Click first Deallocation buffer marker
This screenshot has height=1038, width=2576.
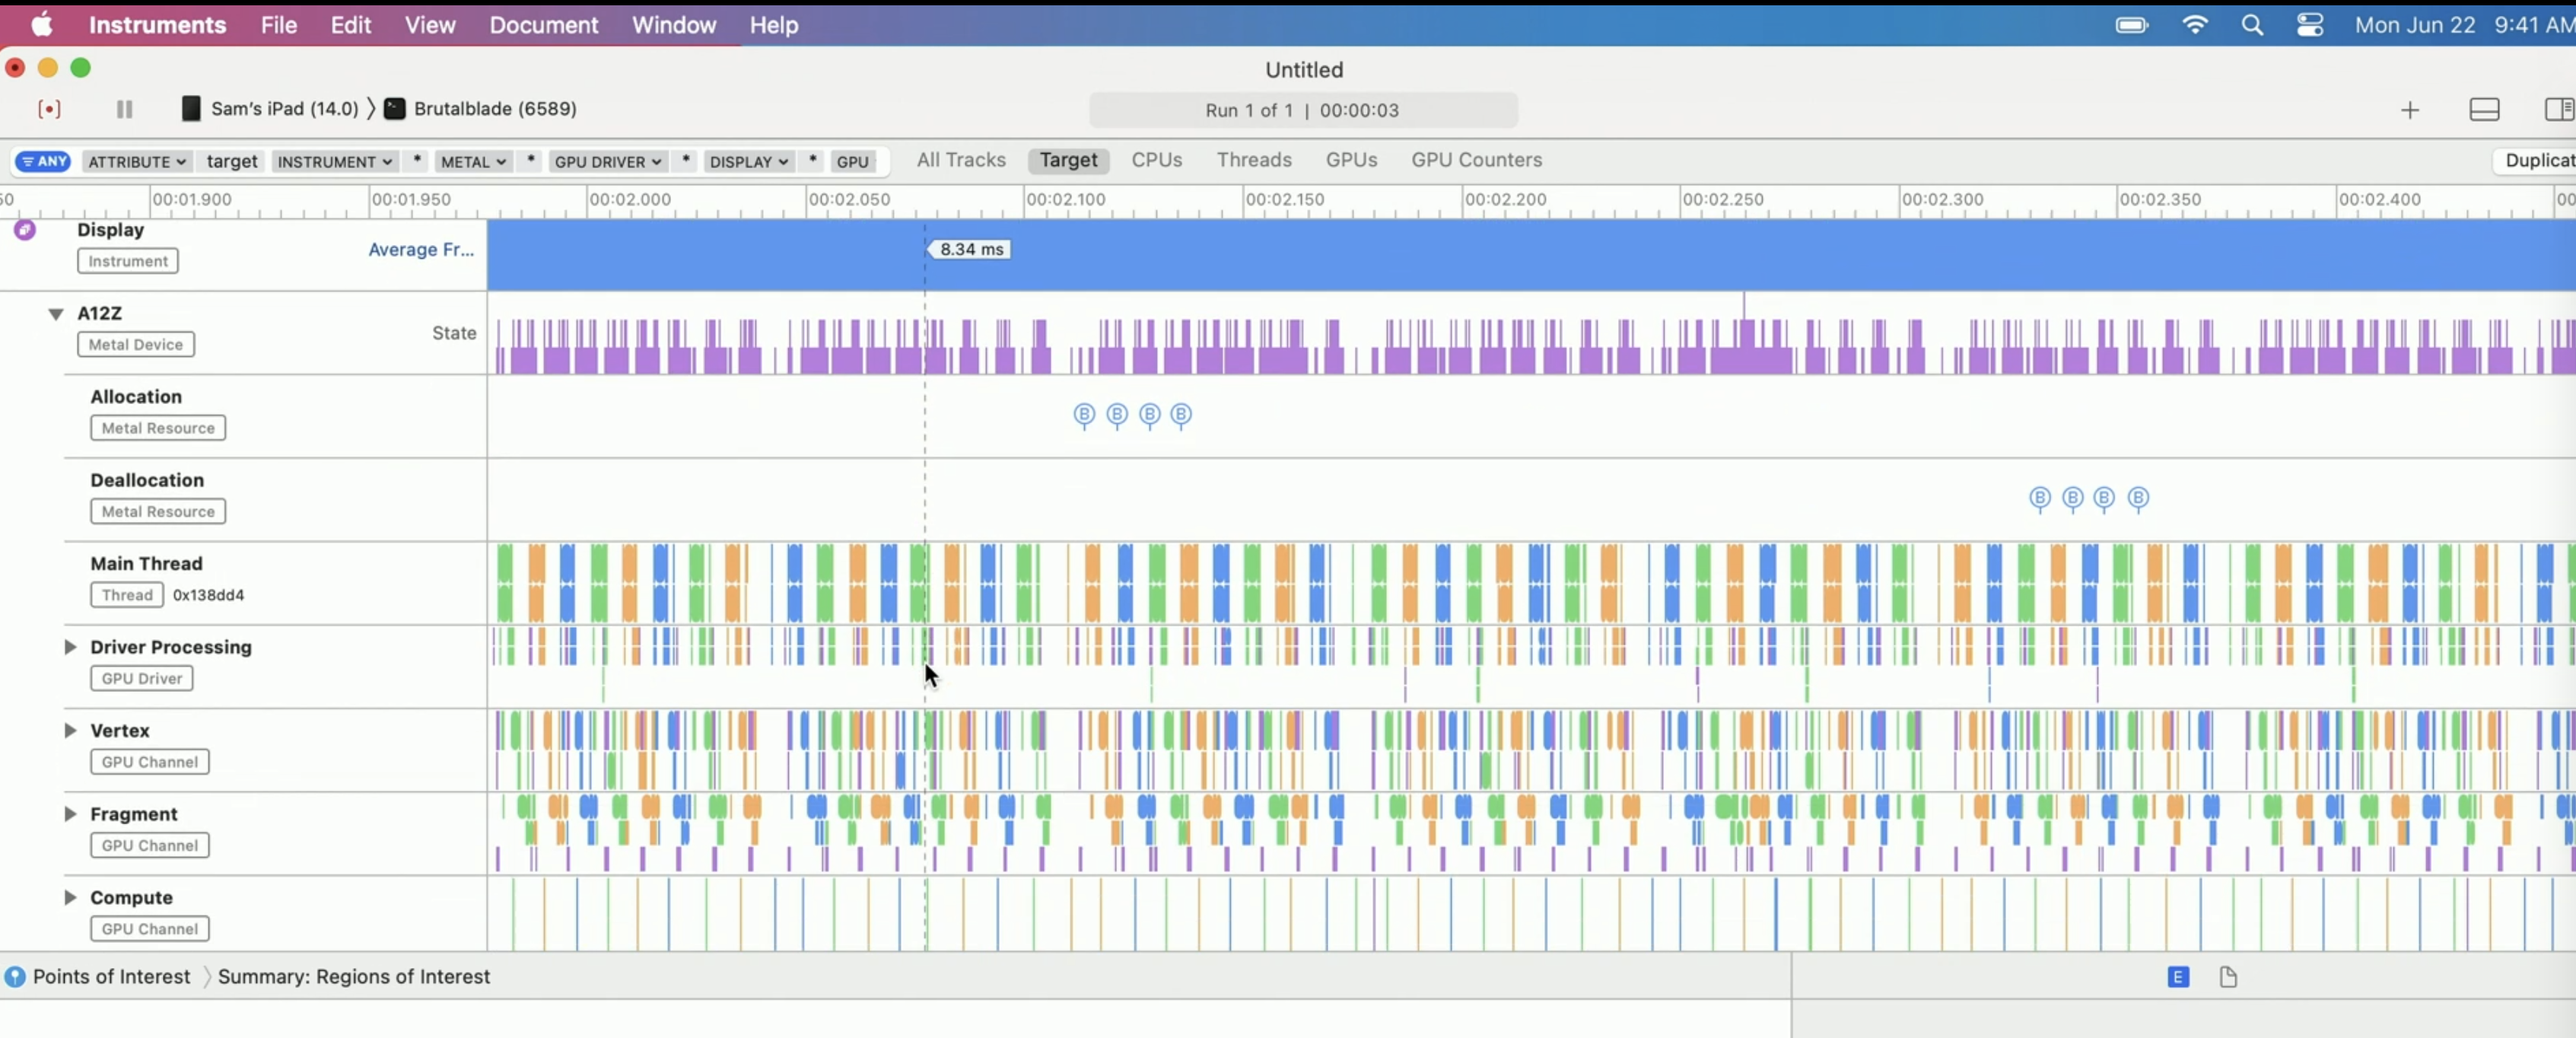point(2040,499)
